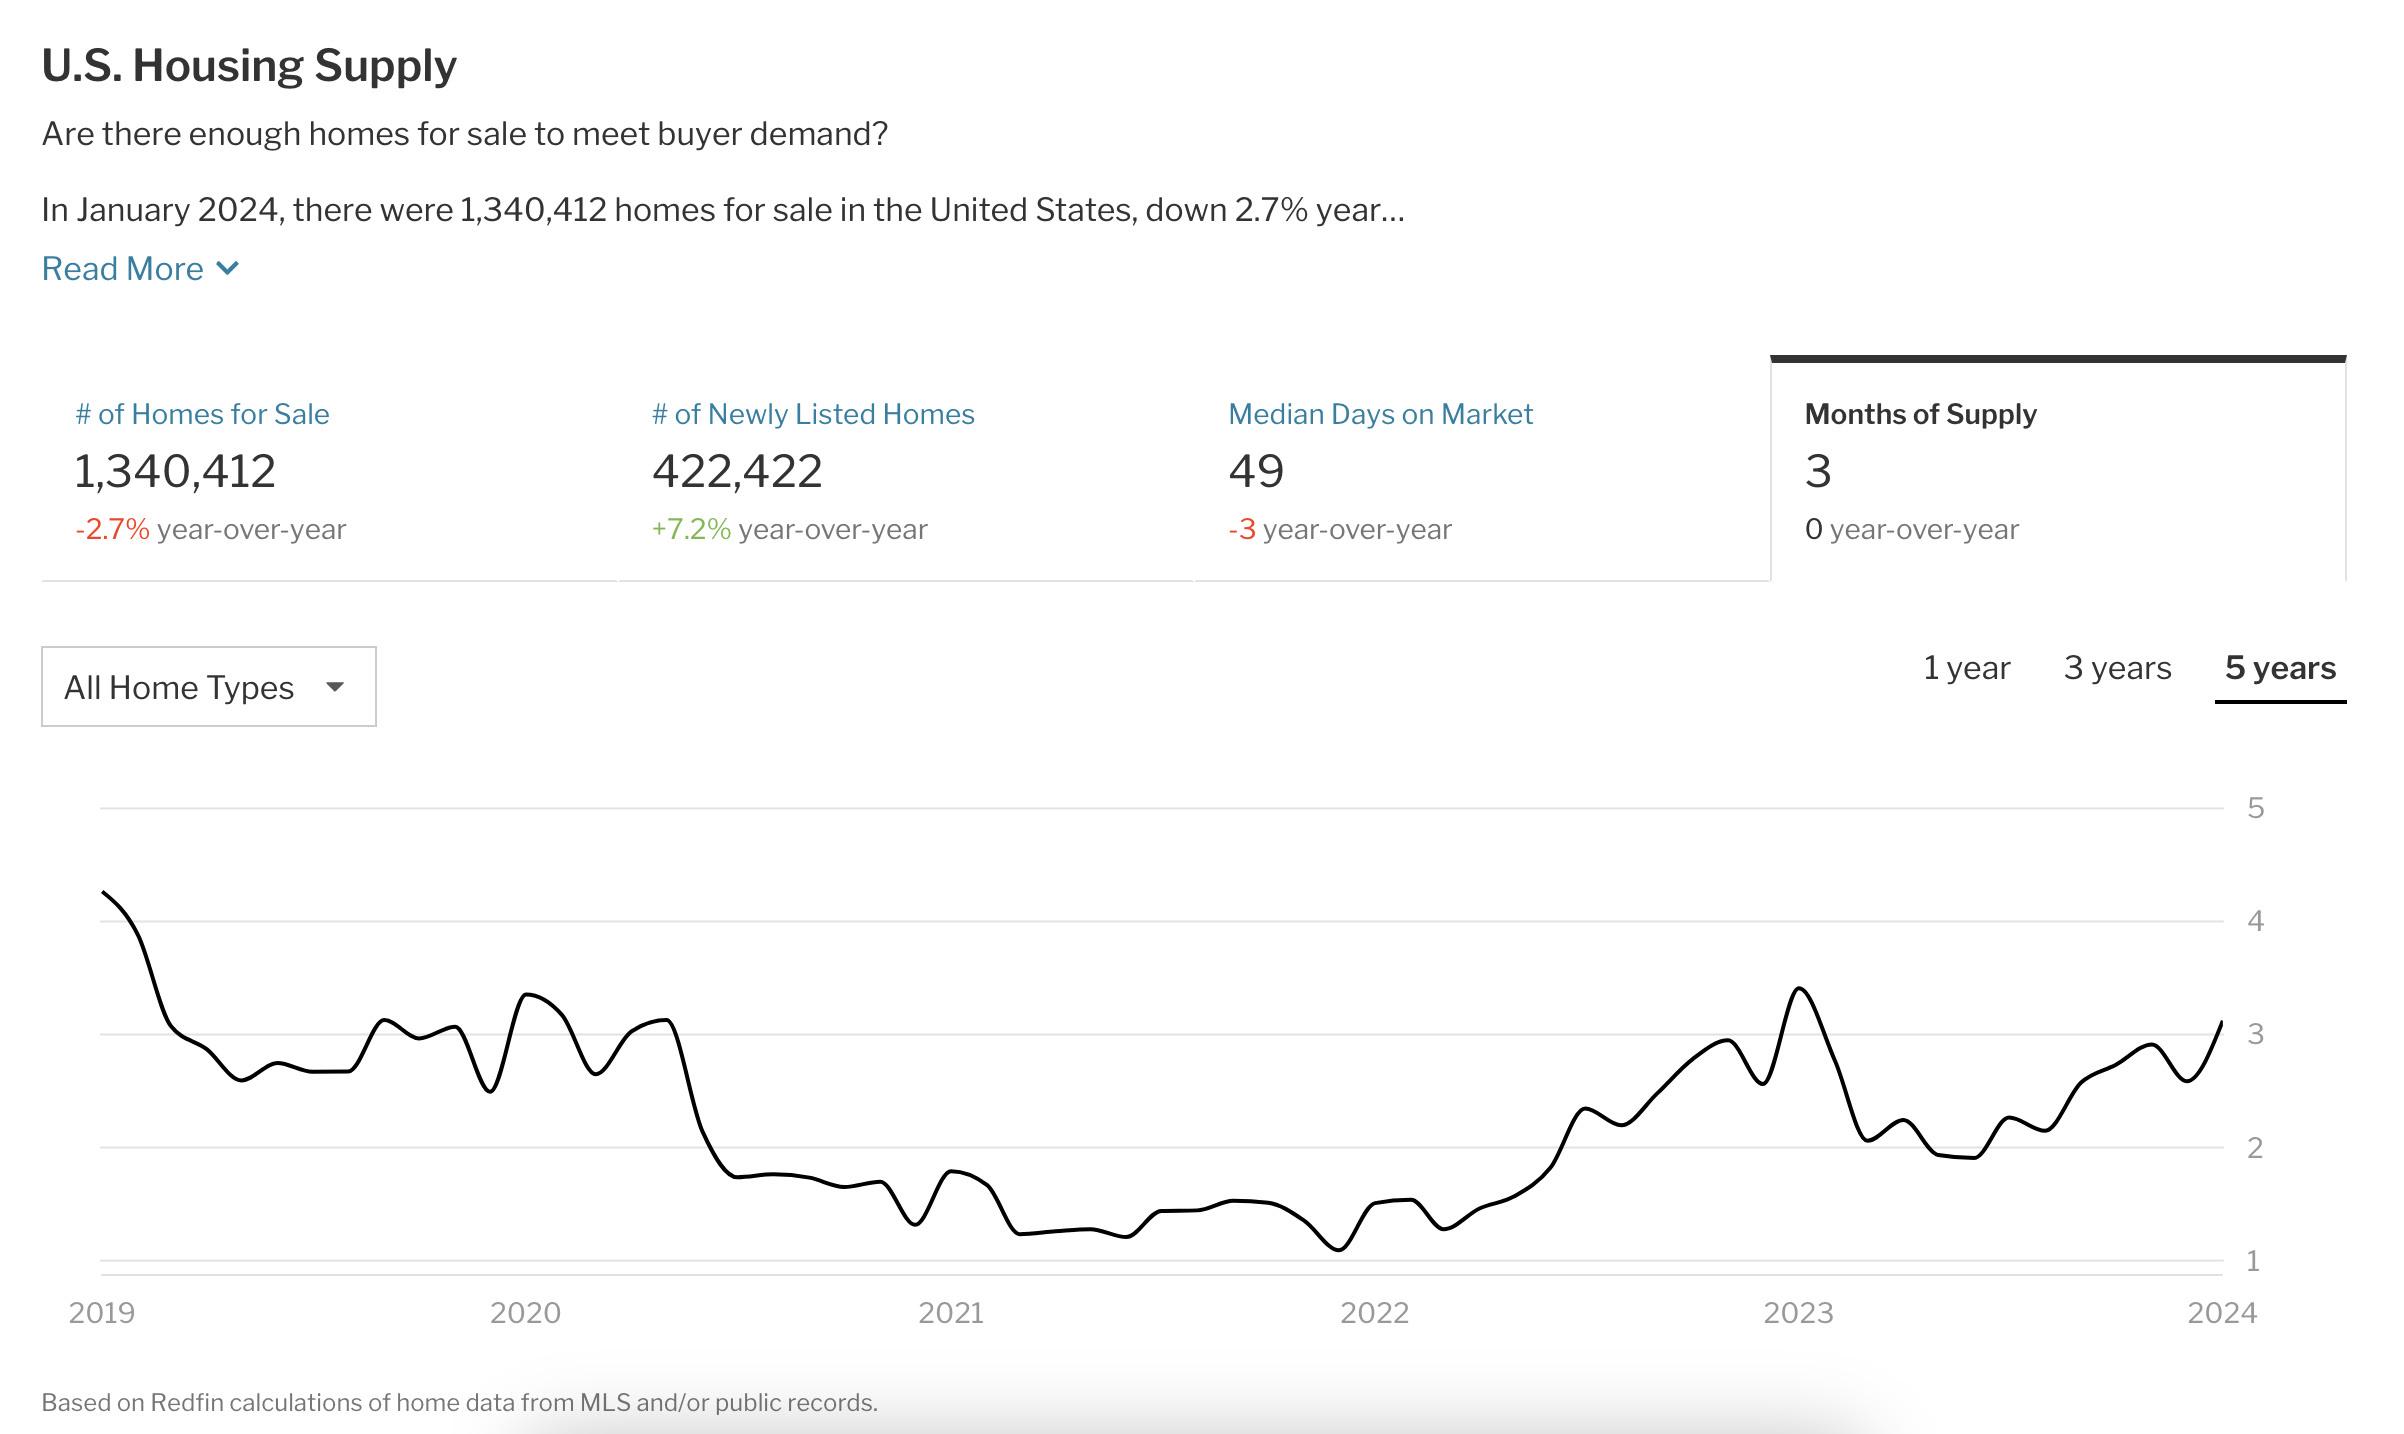Viewport: 2404px width, 1434px height.
Task: Click the median days value 49
Action: coord(1256,471)
